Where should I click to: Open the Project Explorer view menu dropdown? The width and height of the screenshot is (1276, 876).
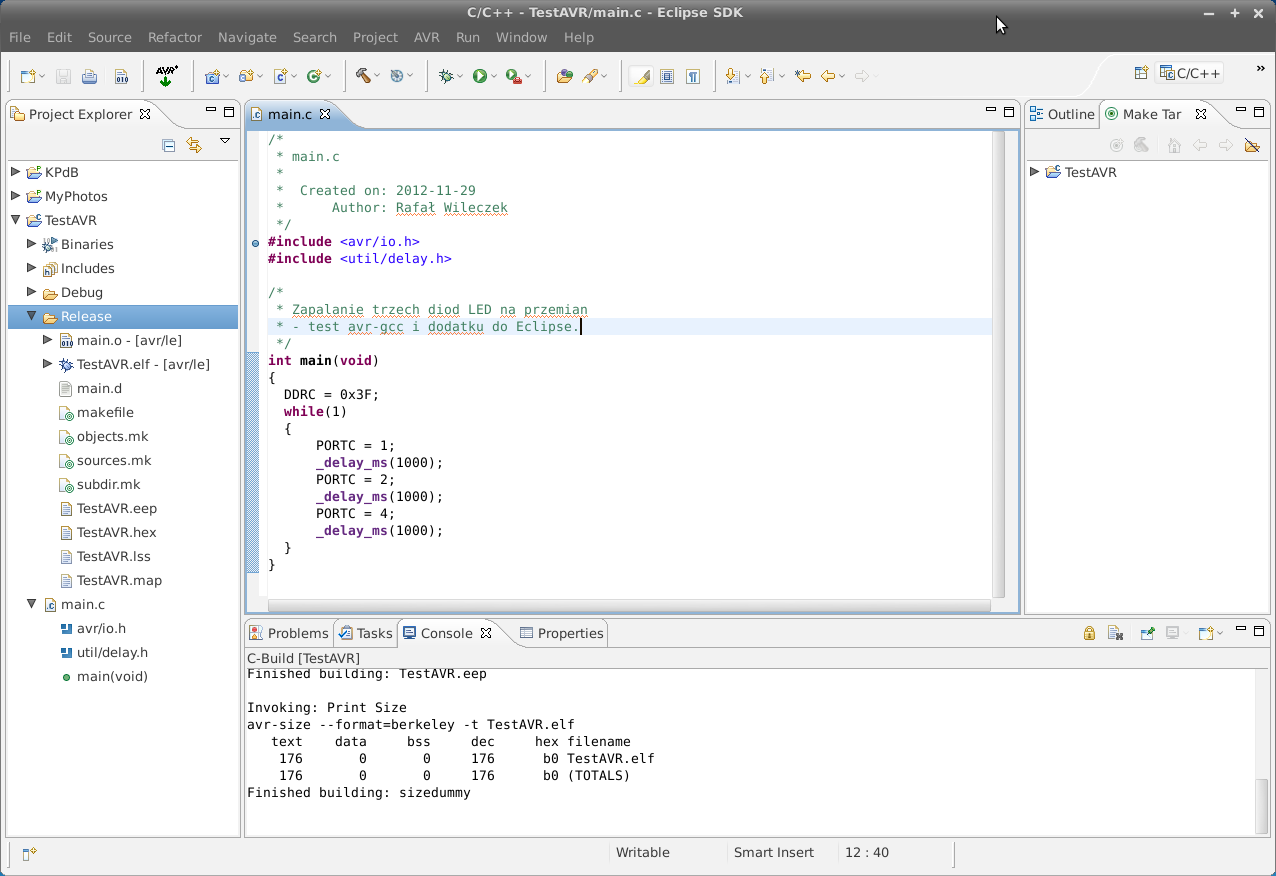[225, 142]
